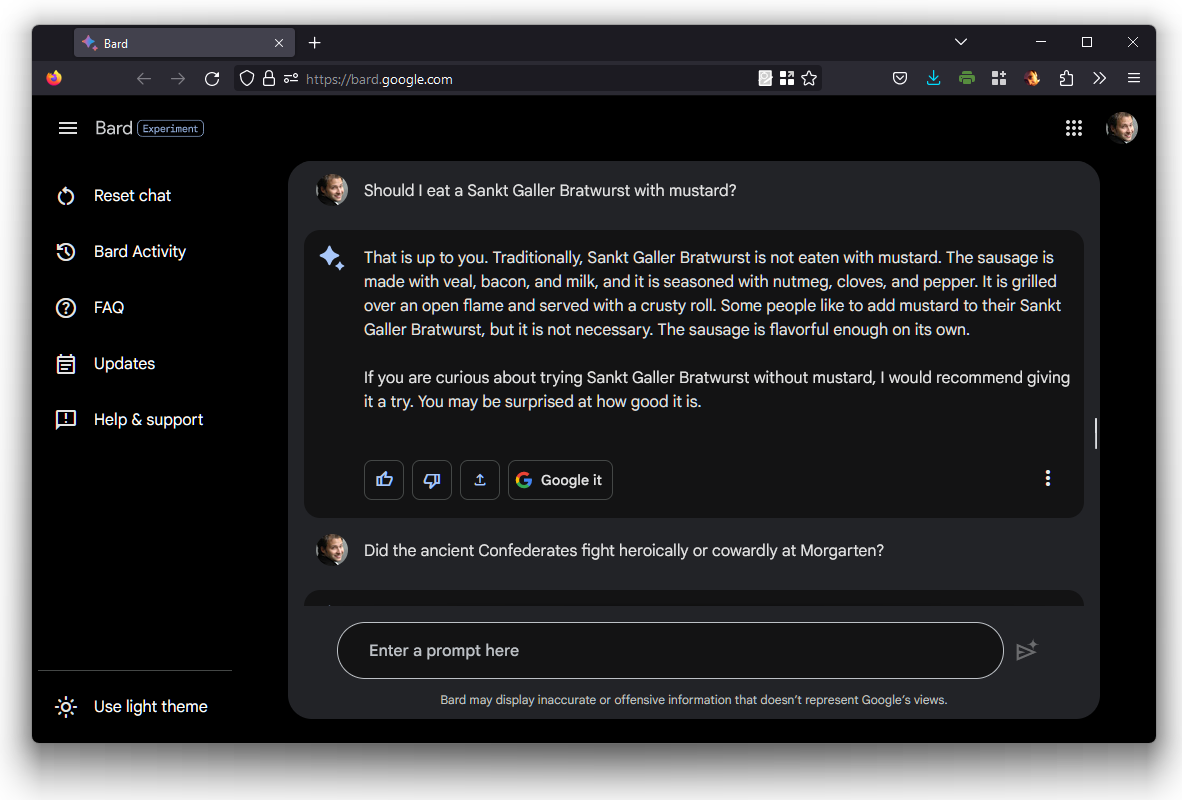Click the tiles extension icon next to printer
The image size is (1182, 800).
999,78
